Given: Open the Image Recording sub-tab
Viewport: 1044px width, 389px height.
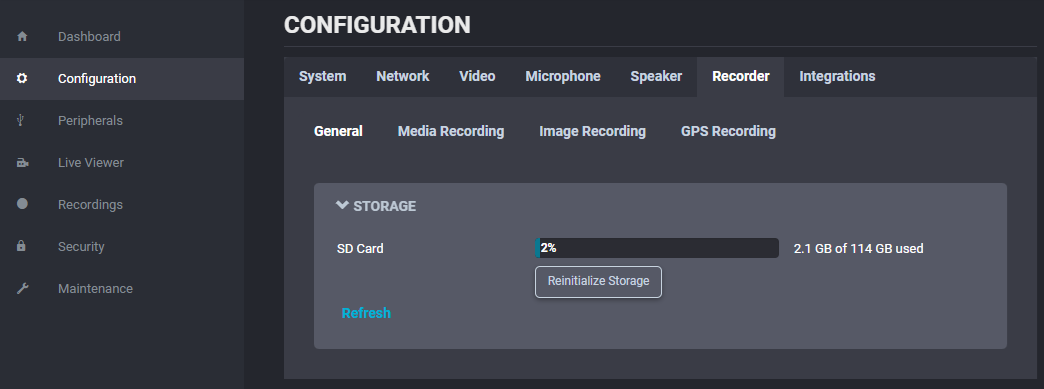Looking at the screenshot, I should [x=593, y=131].
